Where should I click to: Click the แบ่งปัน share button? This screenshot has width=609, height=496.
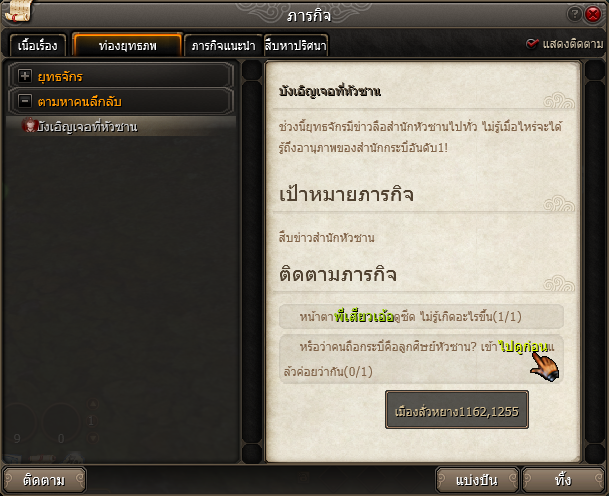click(477, 480)
